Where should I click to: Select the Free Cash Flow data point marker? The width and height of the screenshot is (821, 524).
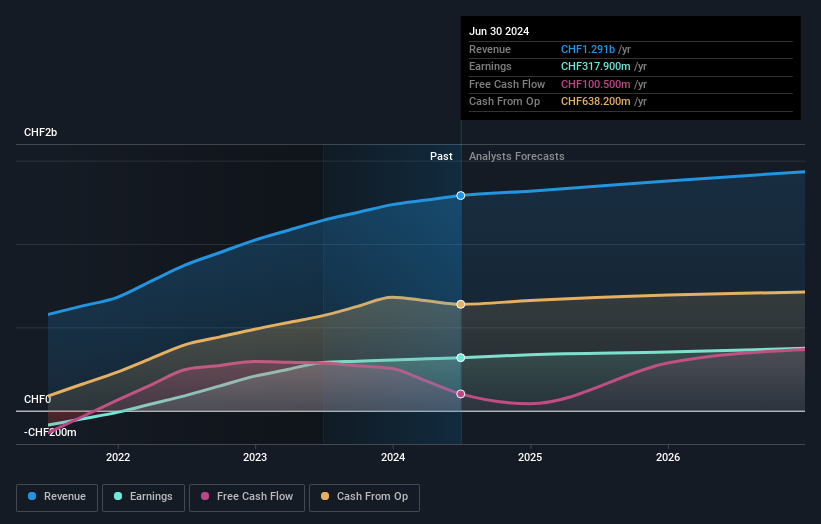click(x=461, y=394)
